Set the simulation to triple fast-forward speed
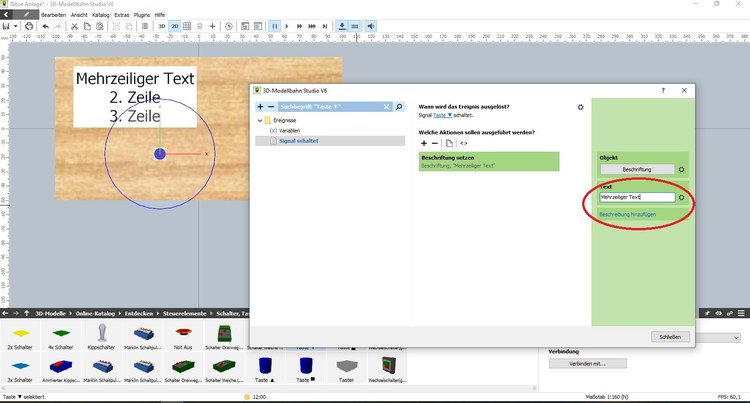 312,26
